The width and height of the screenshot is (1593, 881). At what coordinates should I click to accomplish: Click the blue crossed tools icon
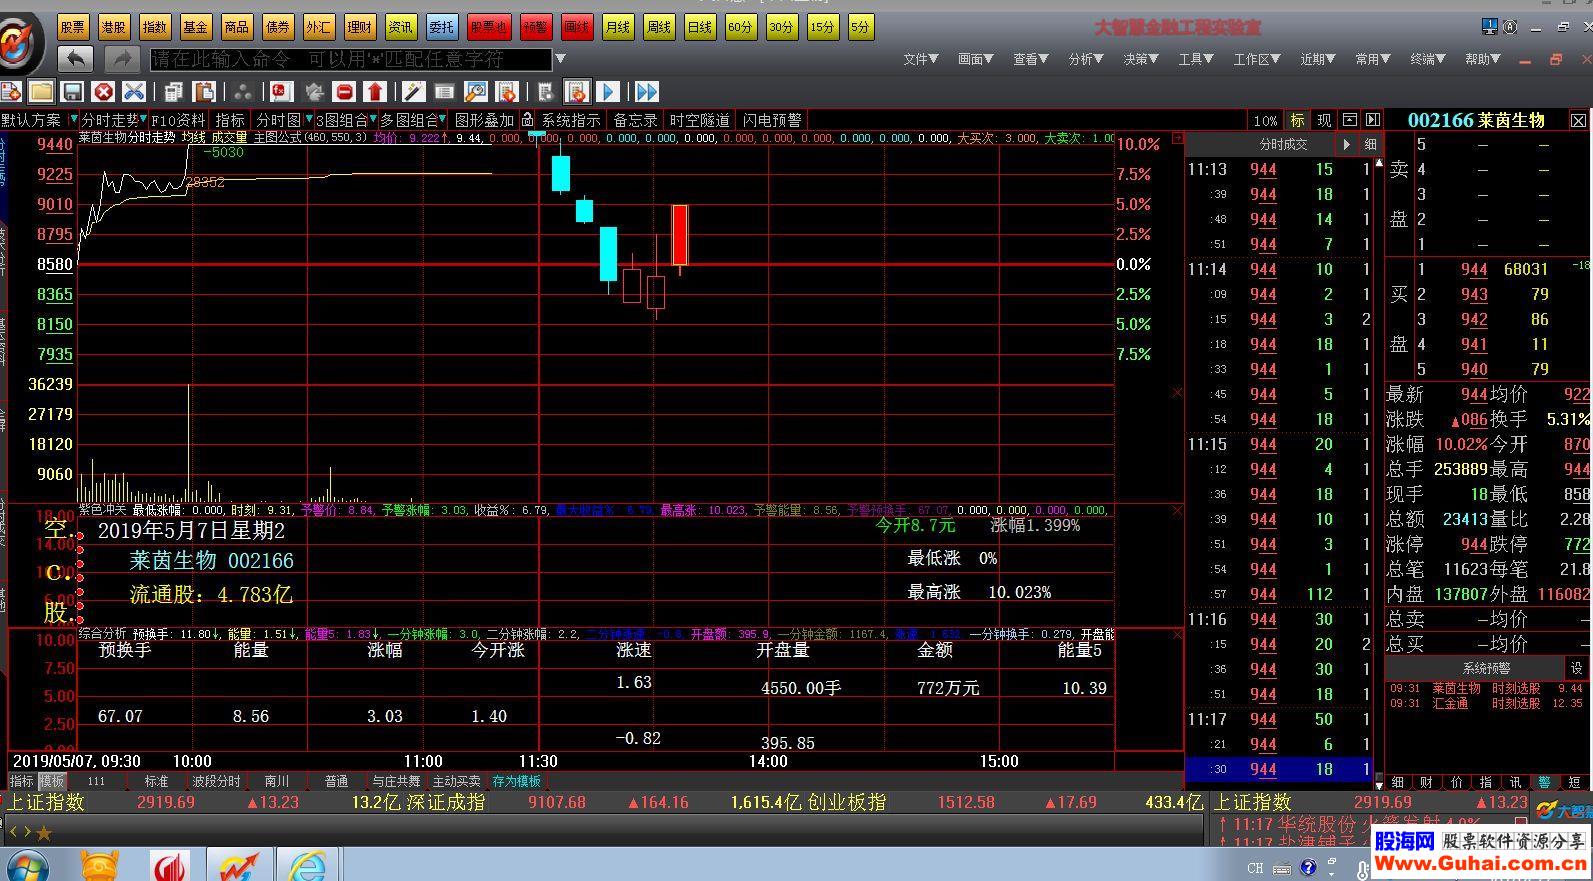click(x=134, y=92)
